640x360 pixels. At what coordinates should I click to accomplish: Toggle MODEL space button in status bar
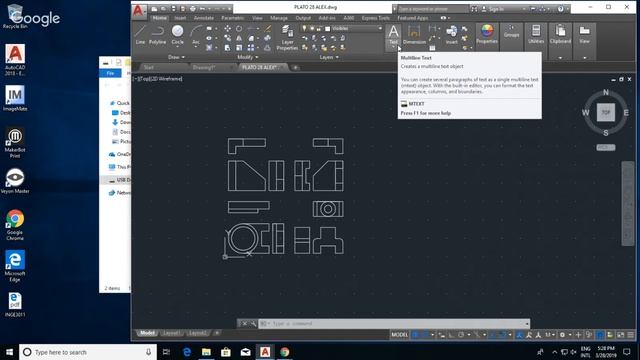[400, 335]
